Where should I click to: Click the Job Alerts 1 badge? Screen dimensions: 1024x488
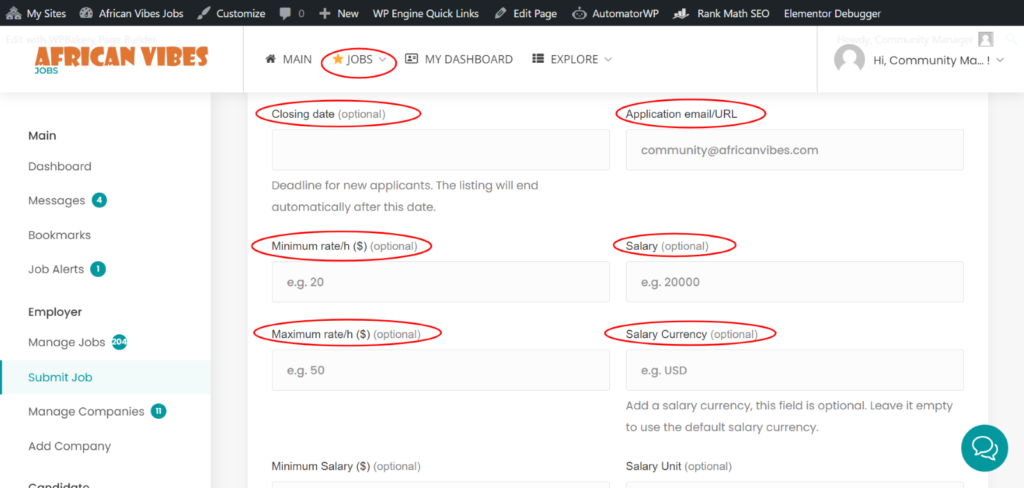pos(98,269)
